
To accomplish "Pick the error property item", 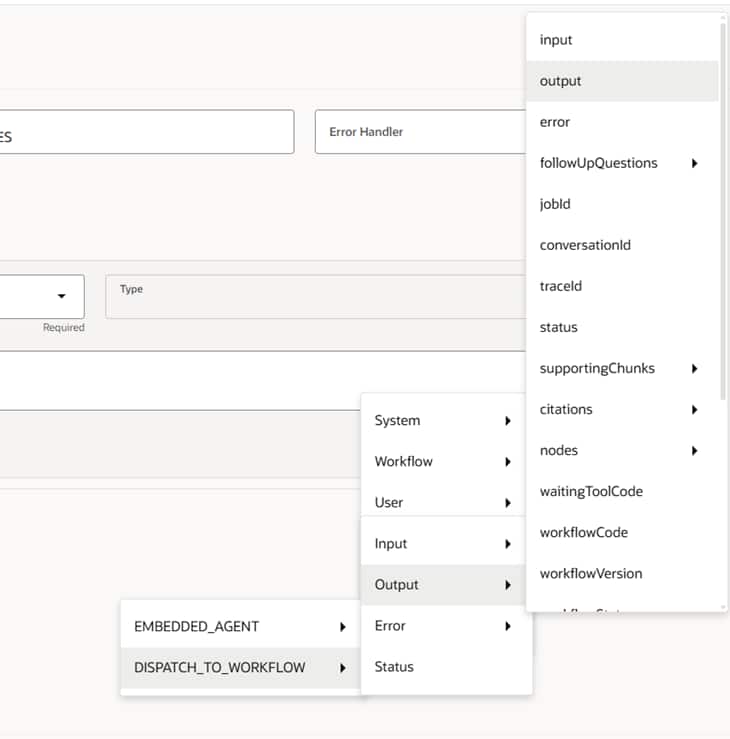I will coord(555,122).
